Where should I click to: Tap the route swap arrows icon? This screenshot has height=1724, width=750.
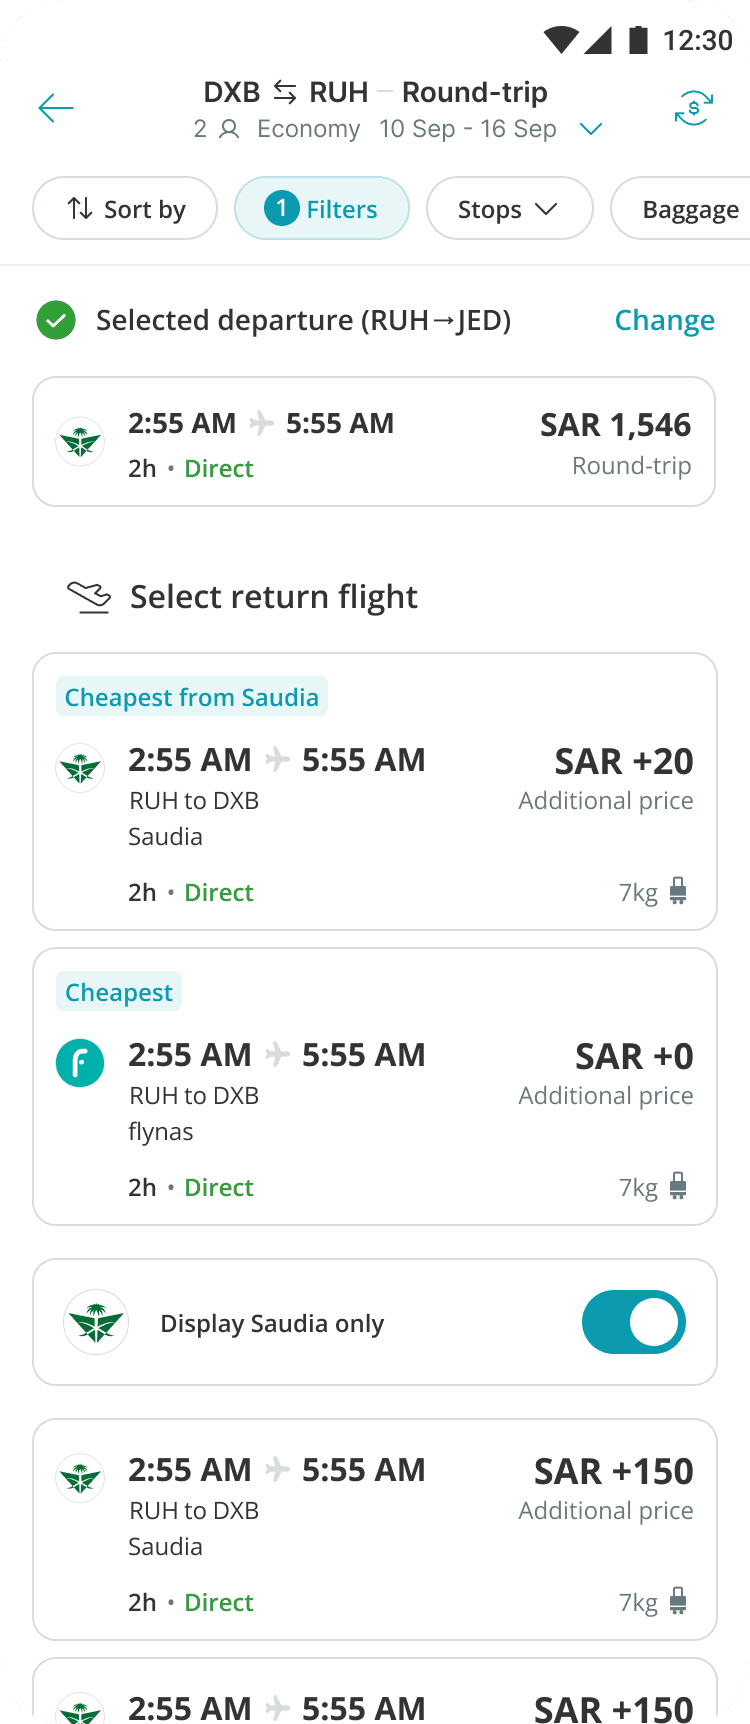[285, 93]
